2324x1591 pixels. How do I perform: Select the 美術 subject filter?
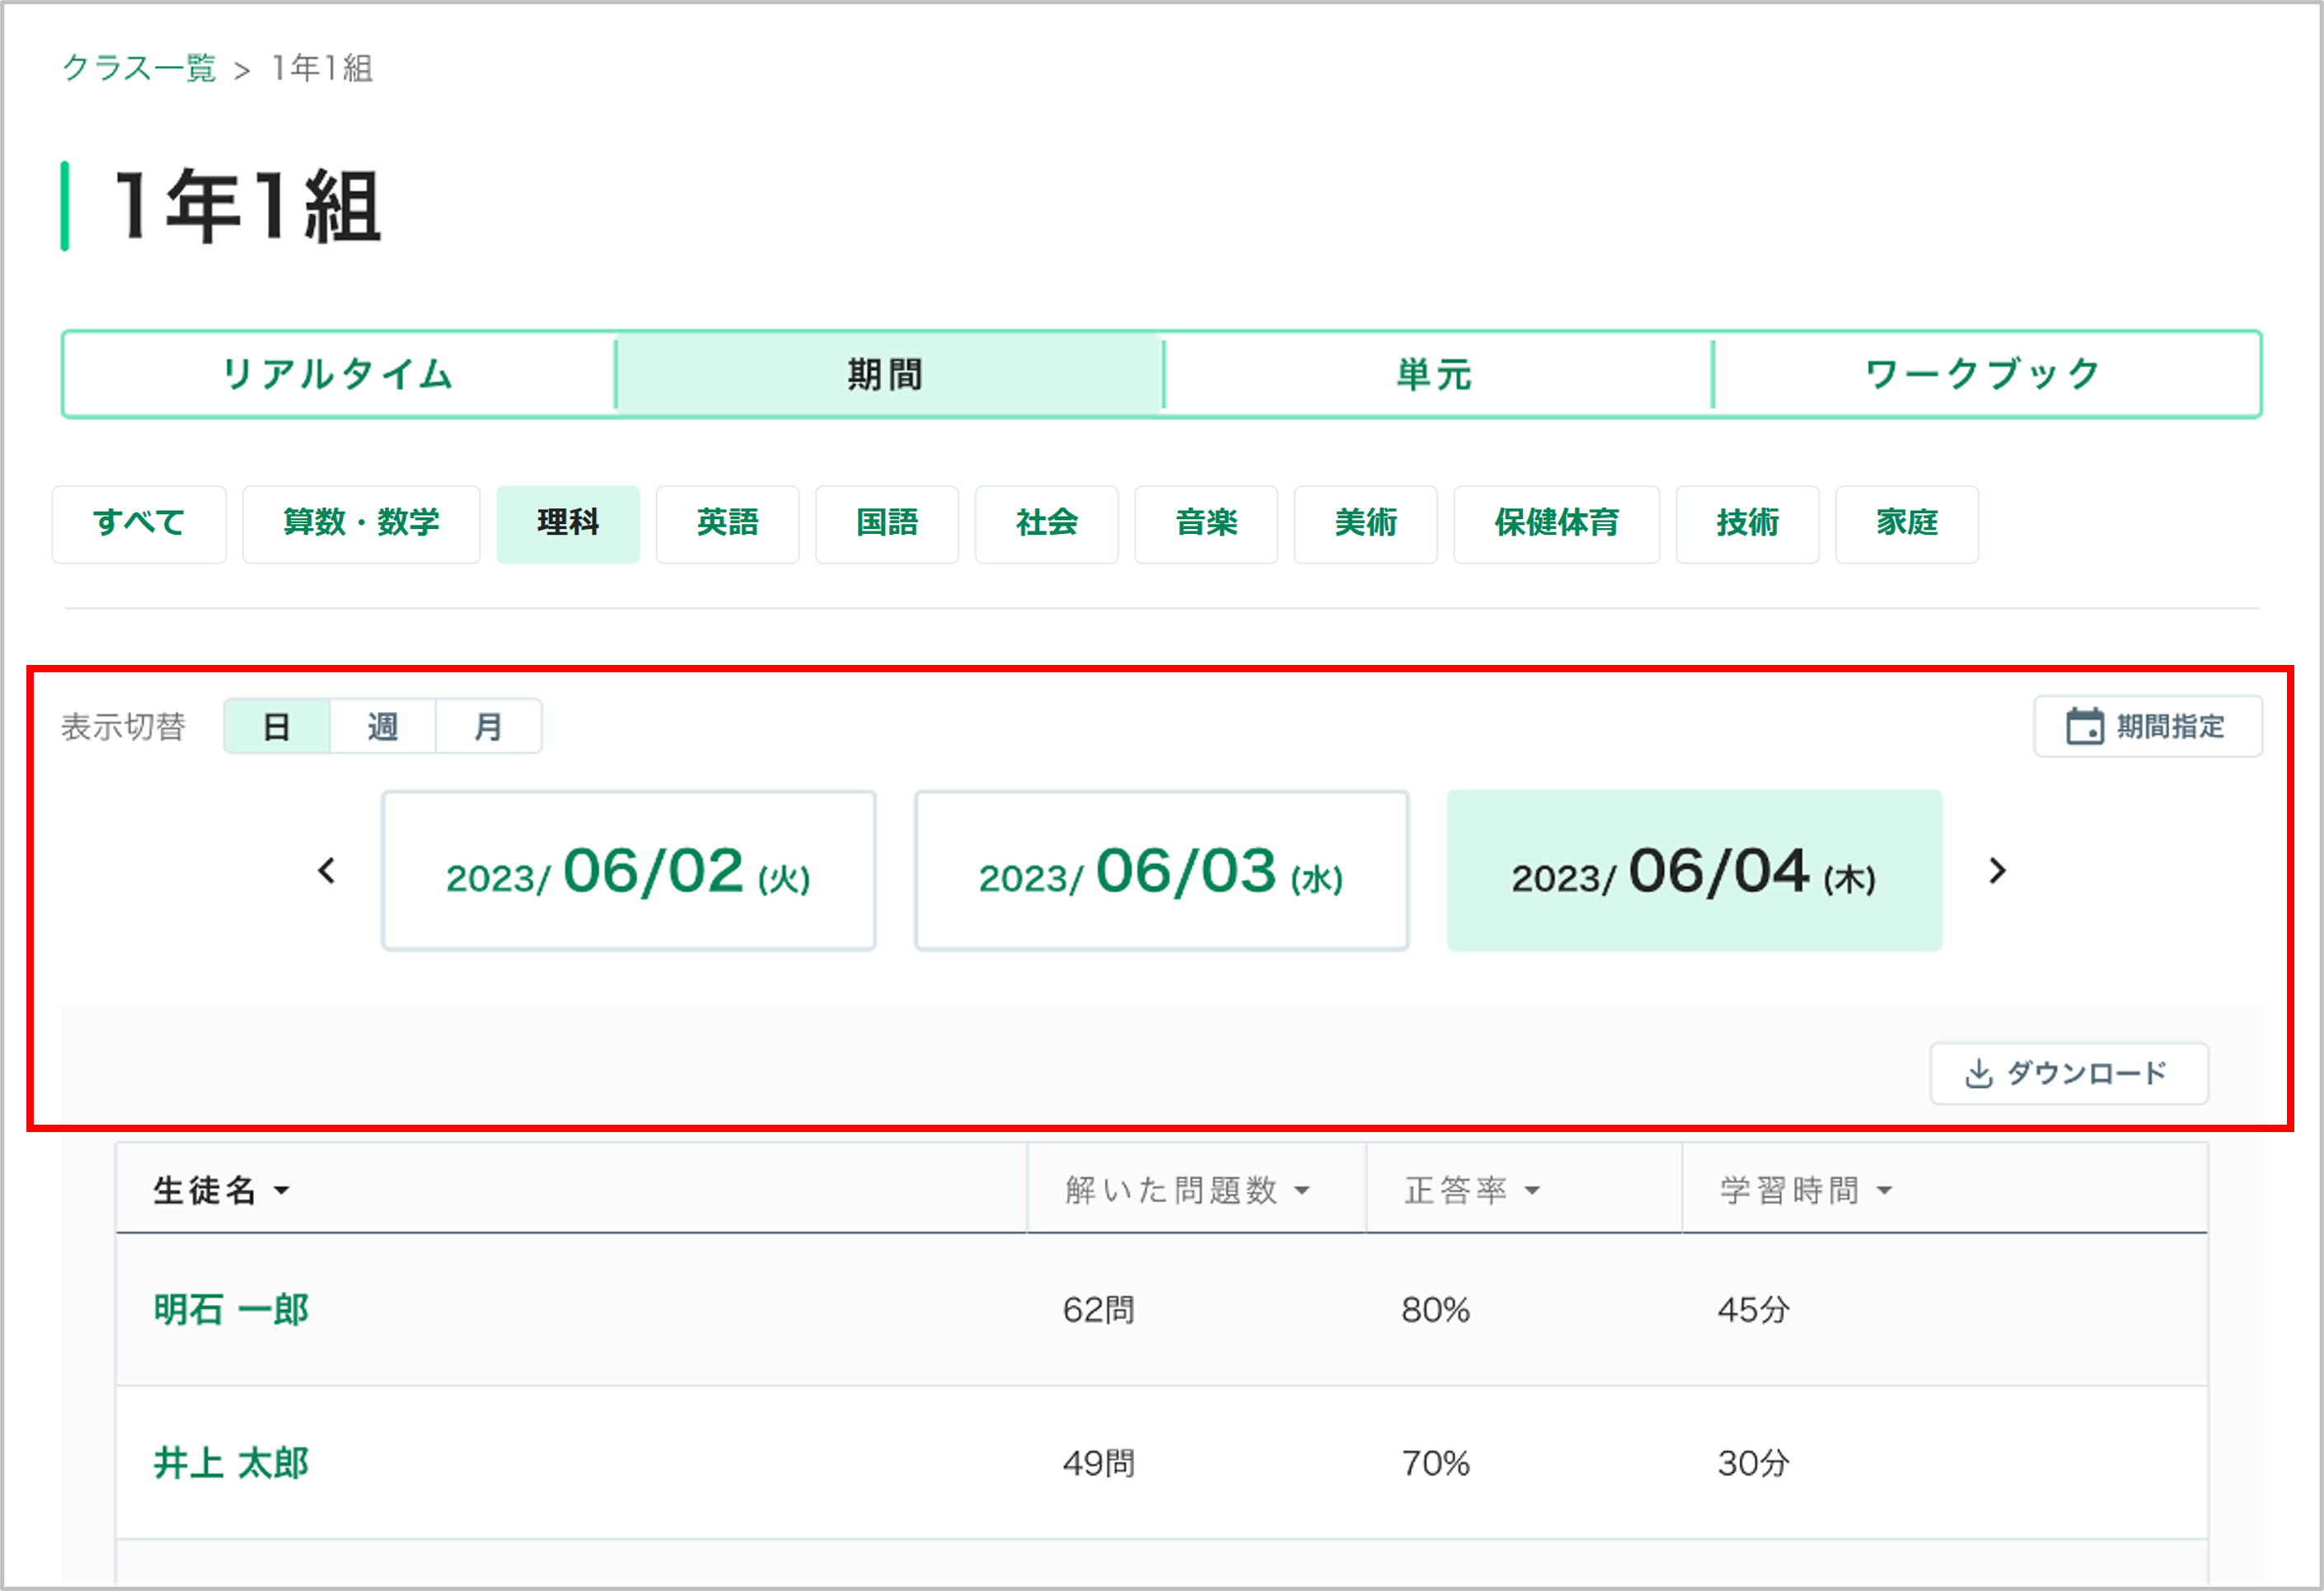[x=1366, y=524]
